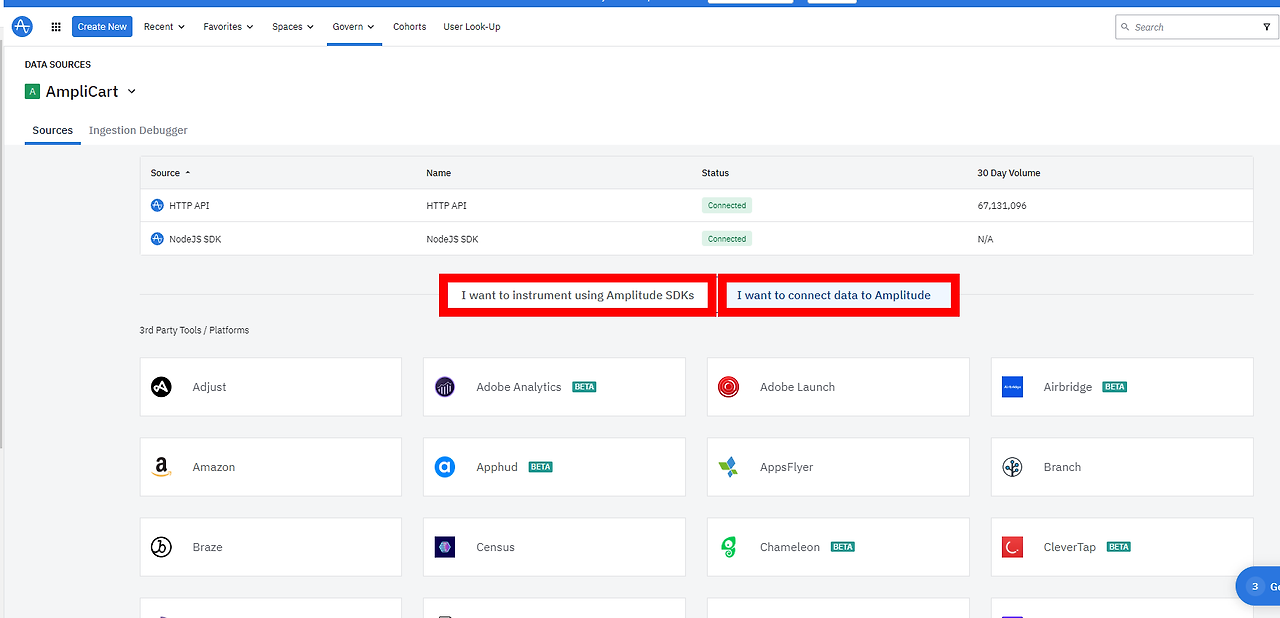The height and width of the screenshot is (618, 1280).
Task: Expand the Recent menu
Action: (x=164, y=27)
